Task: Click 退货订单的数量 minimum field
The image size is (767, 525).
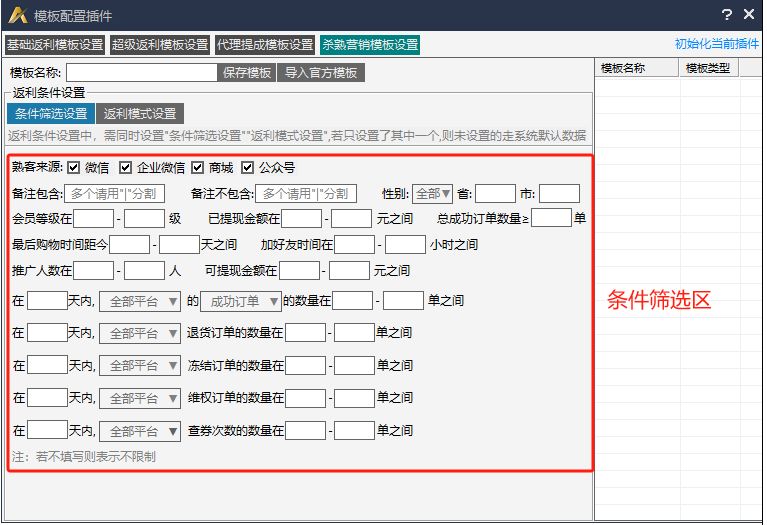Action: (305, 333)
